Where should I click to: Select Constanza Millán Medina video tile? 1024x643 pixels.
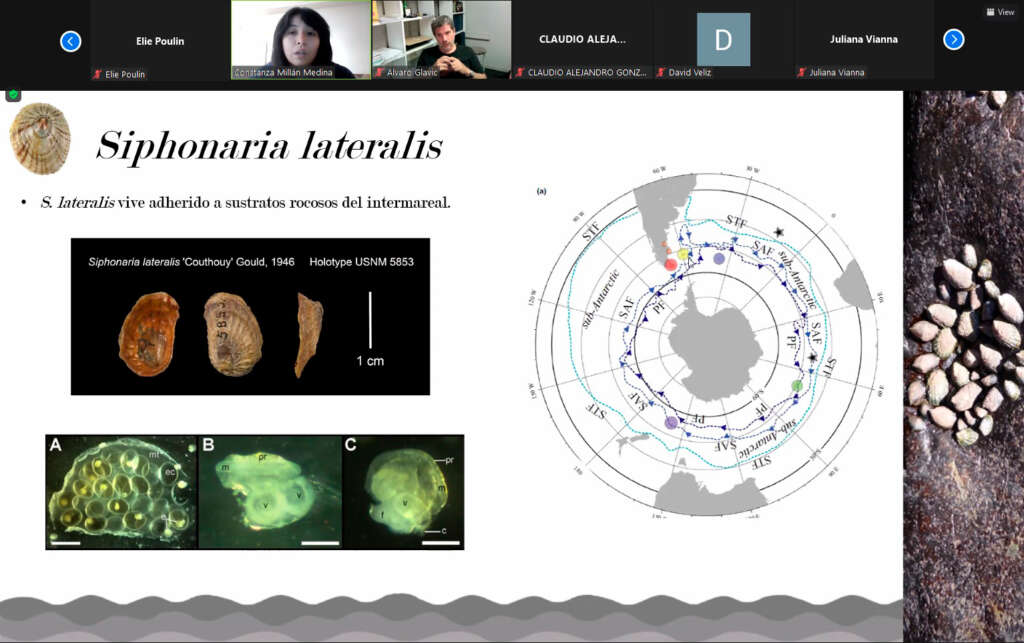(301, 40)
